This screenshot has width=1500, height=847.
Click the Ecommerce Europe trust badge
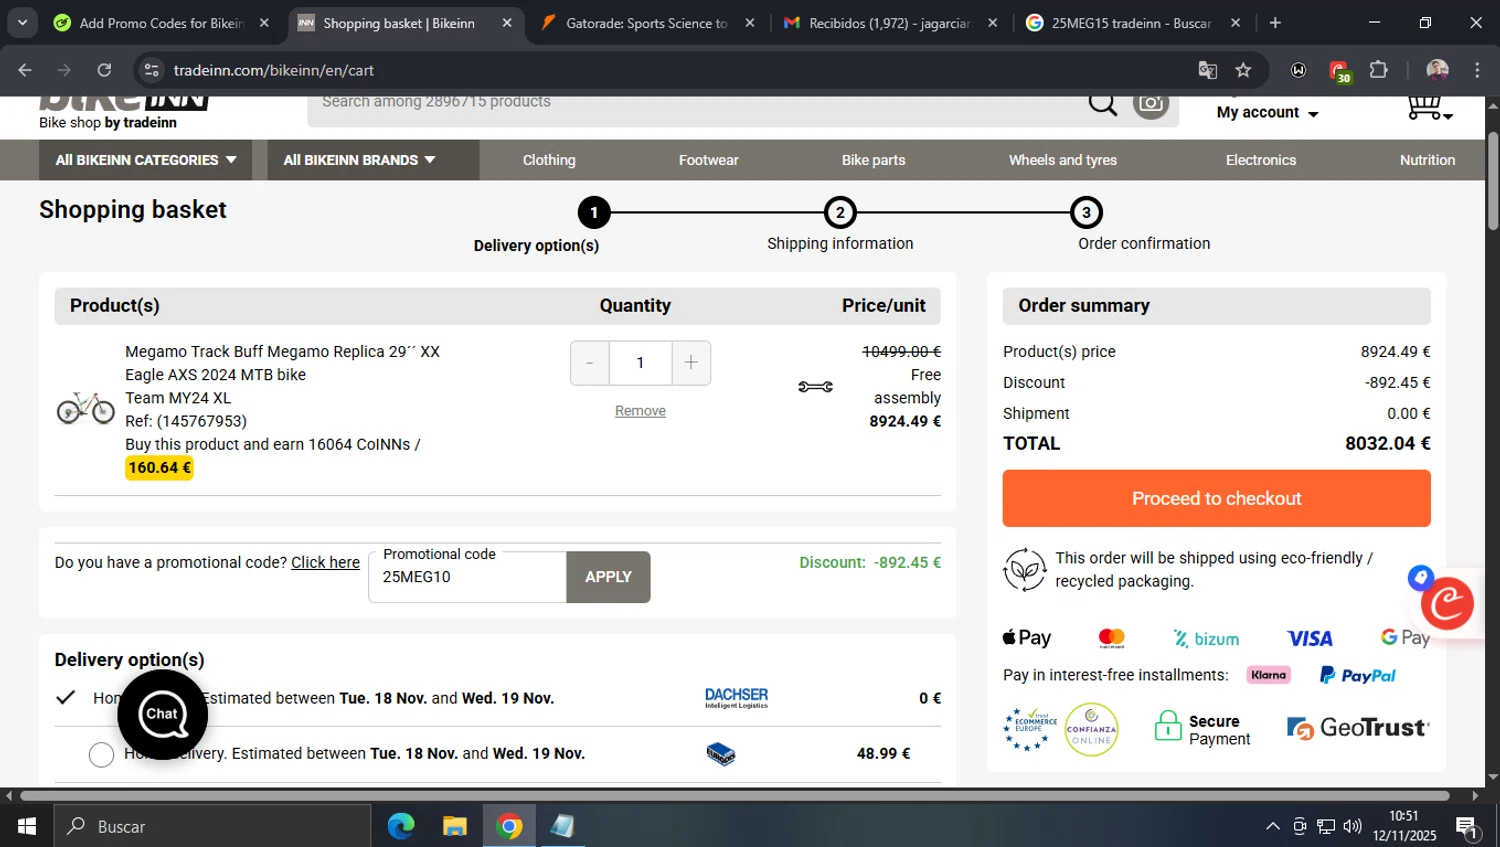click(1030, 729)
